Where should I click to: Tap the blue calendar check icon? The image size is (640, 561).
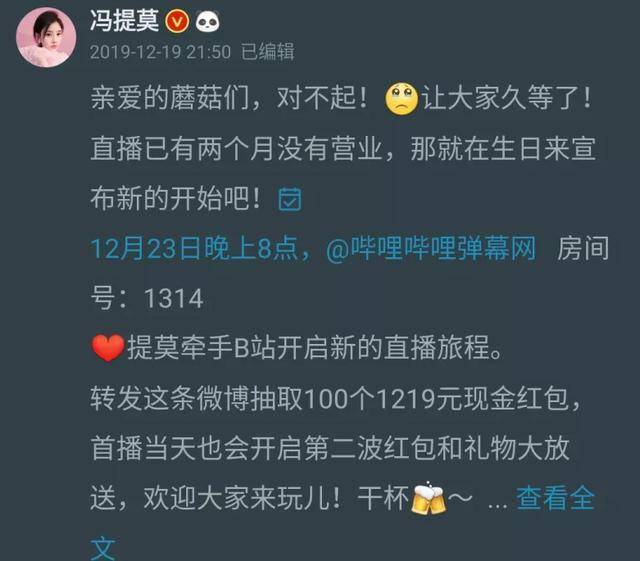click(290, 199)
